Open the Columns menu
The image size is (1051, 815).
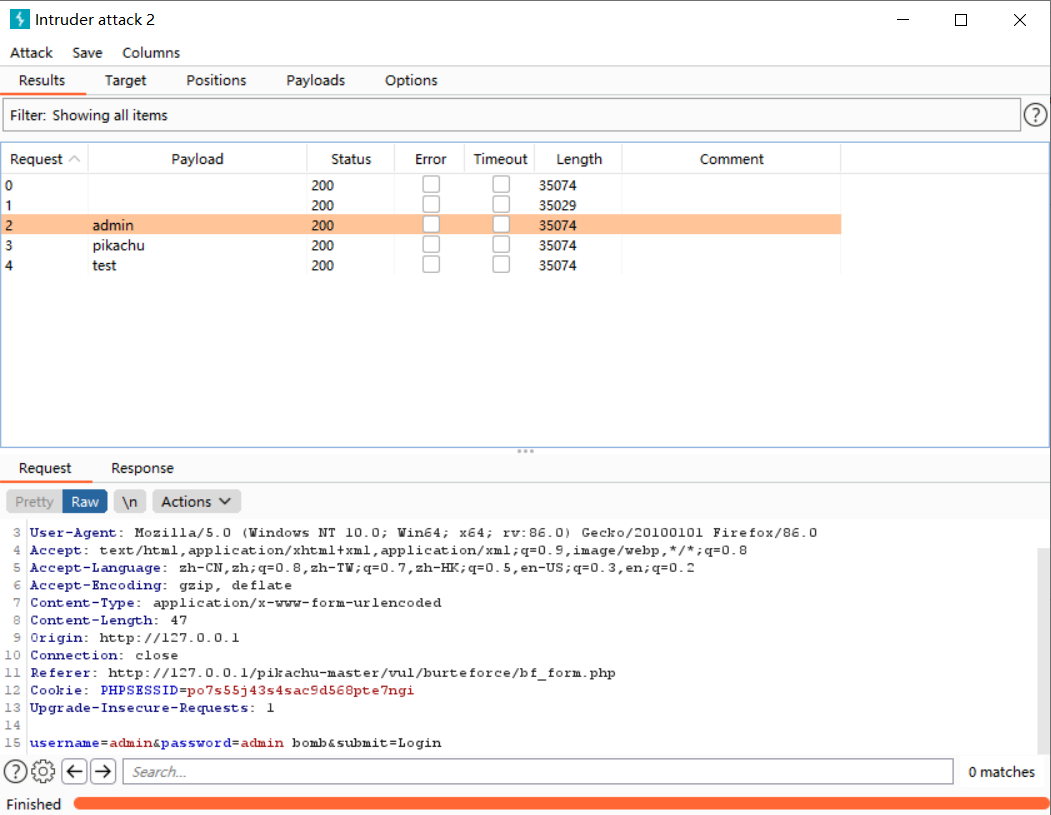point(151,52)
